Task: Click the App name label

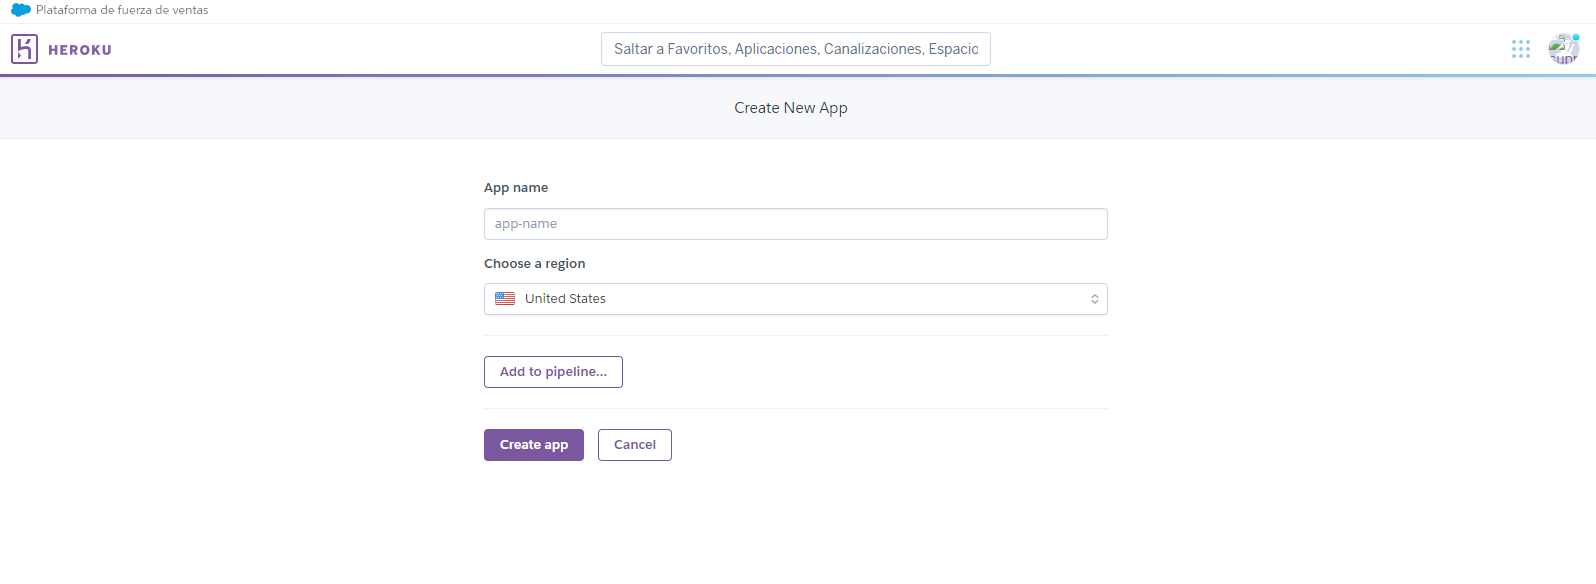Action: click(x=516, y=188)
